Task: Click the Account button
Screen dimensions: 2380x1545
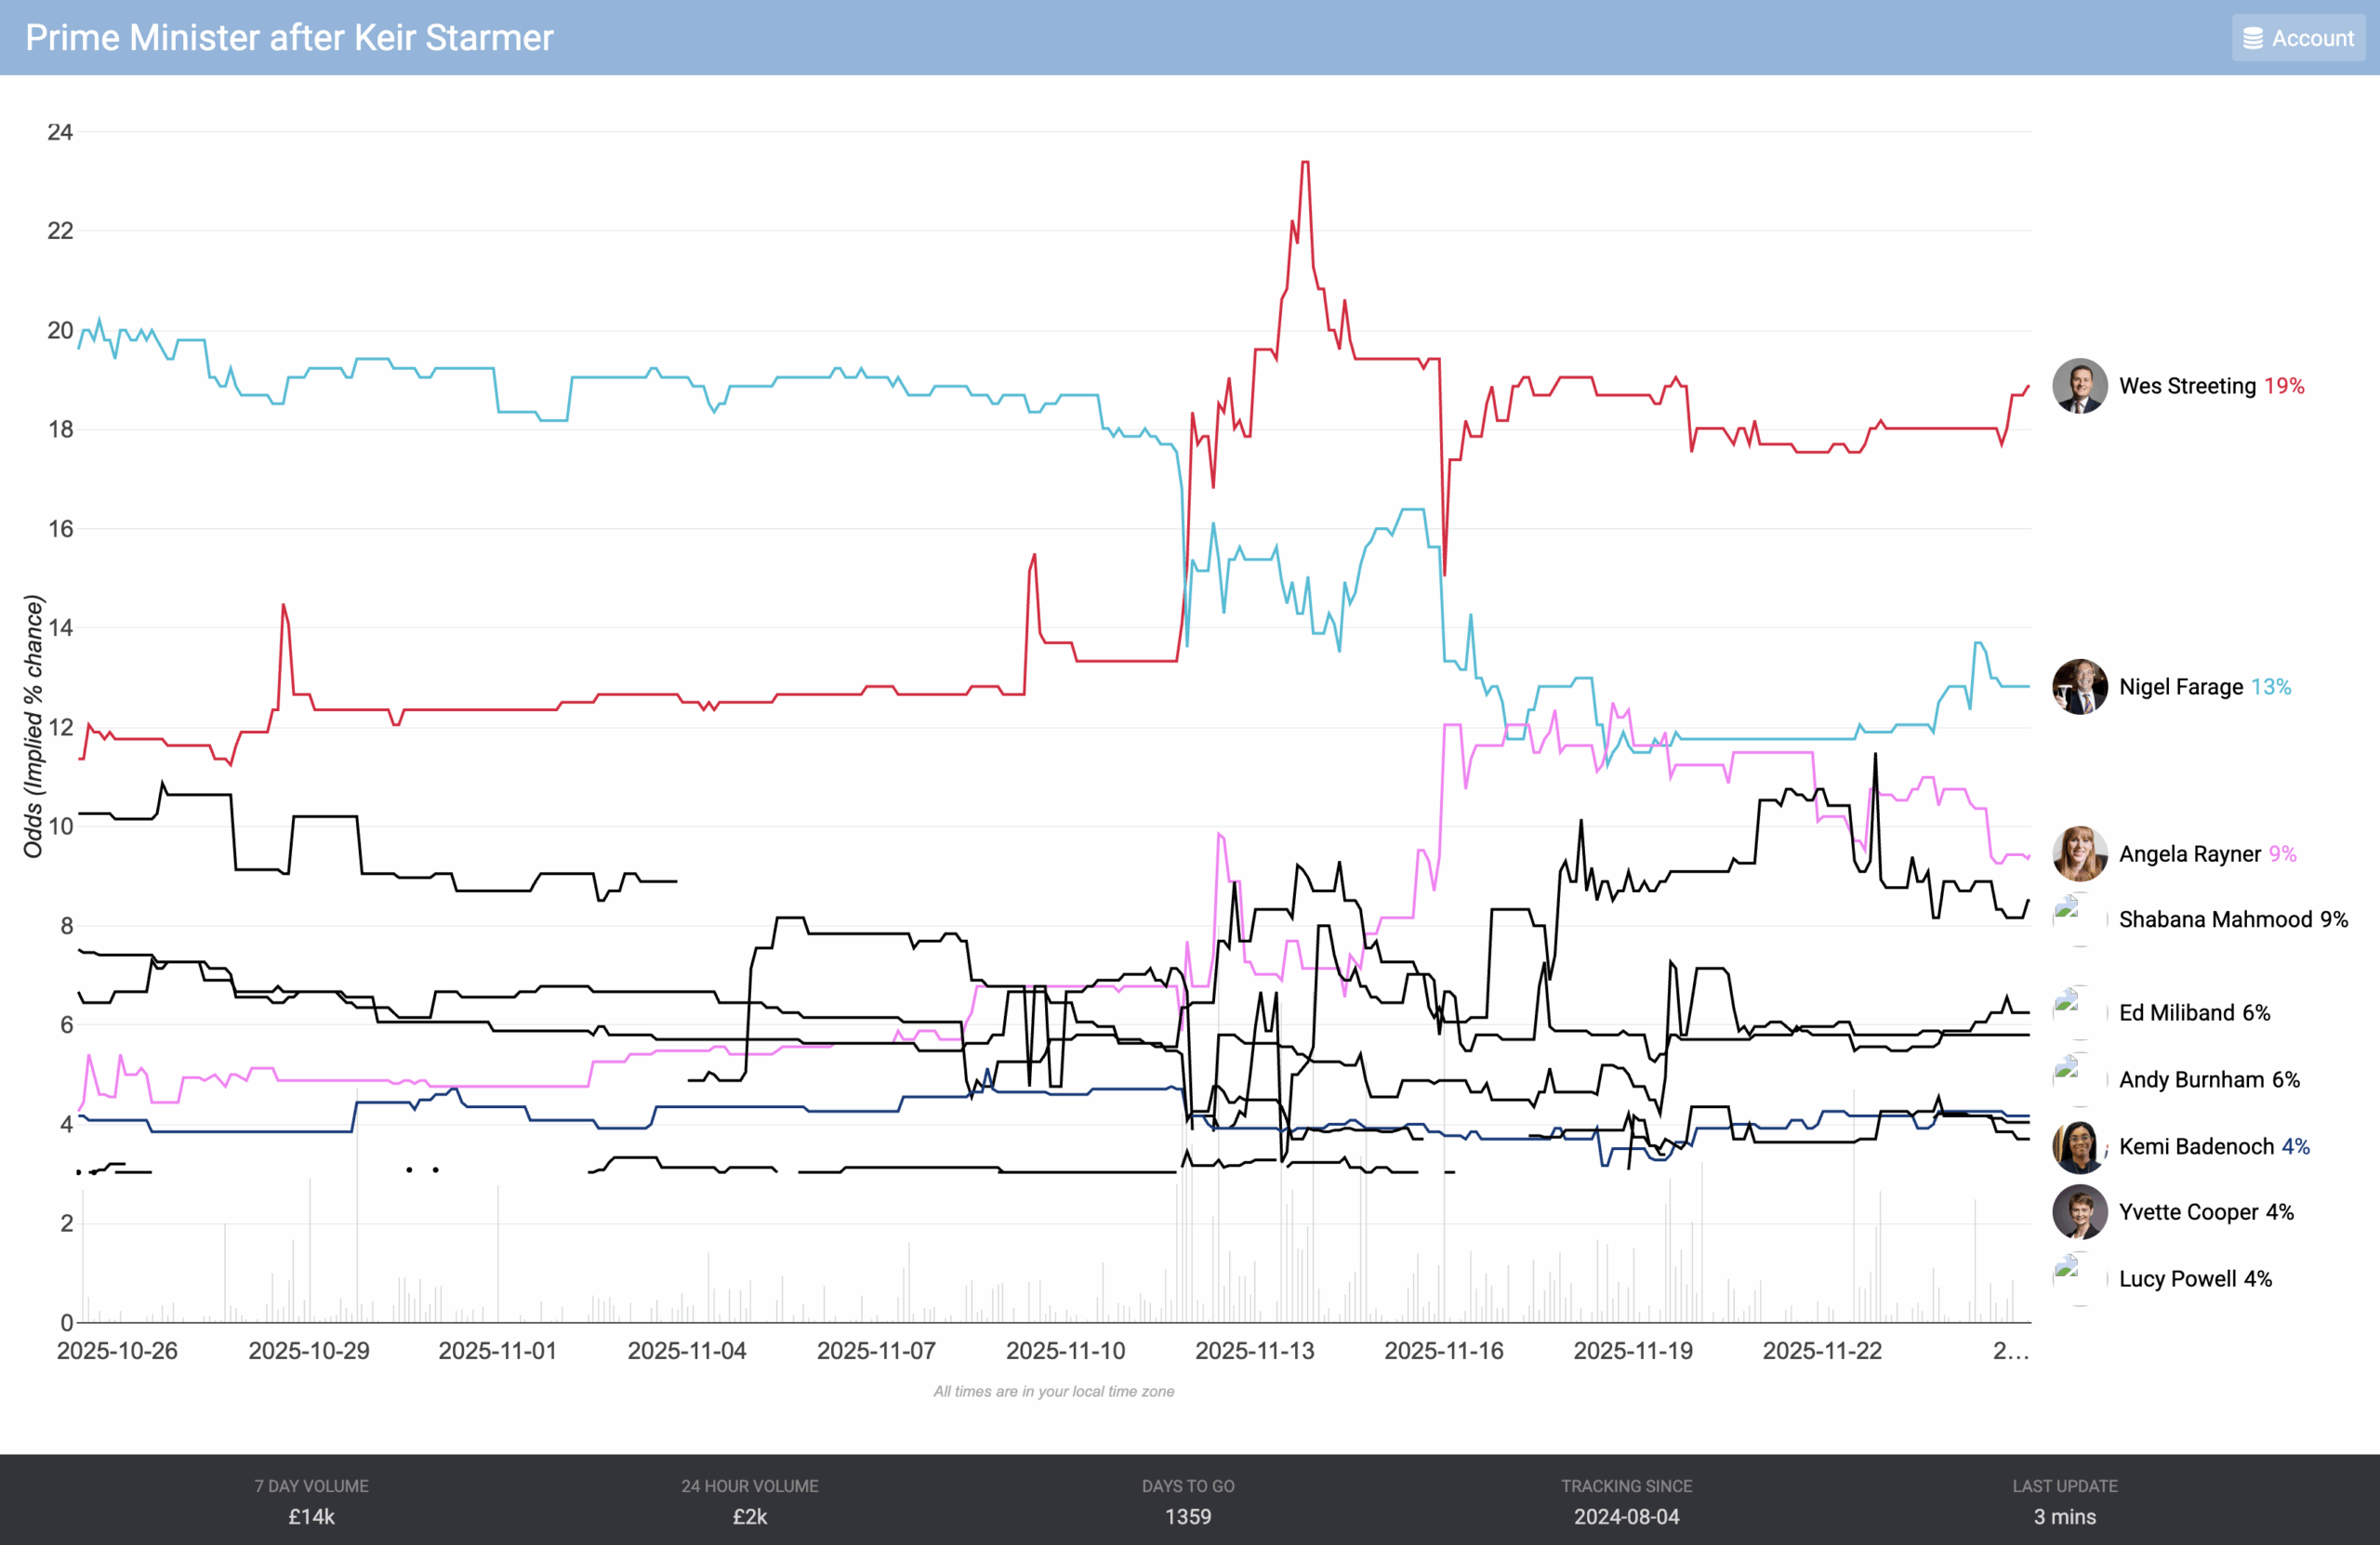Action: click(2297, 38)
